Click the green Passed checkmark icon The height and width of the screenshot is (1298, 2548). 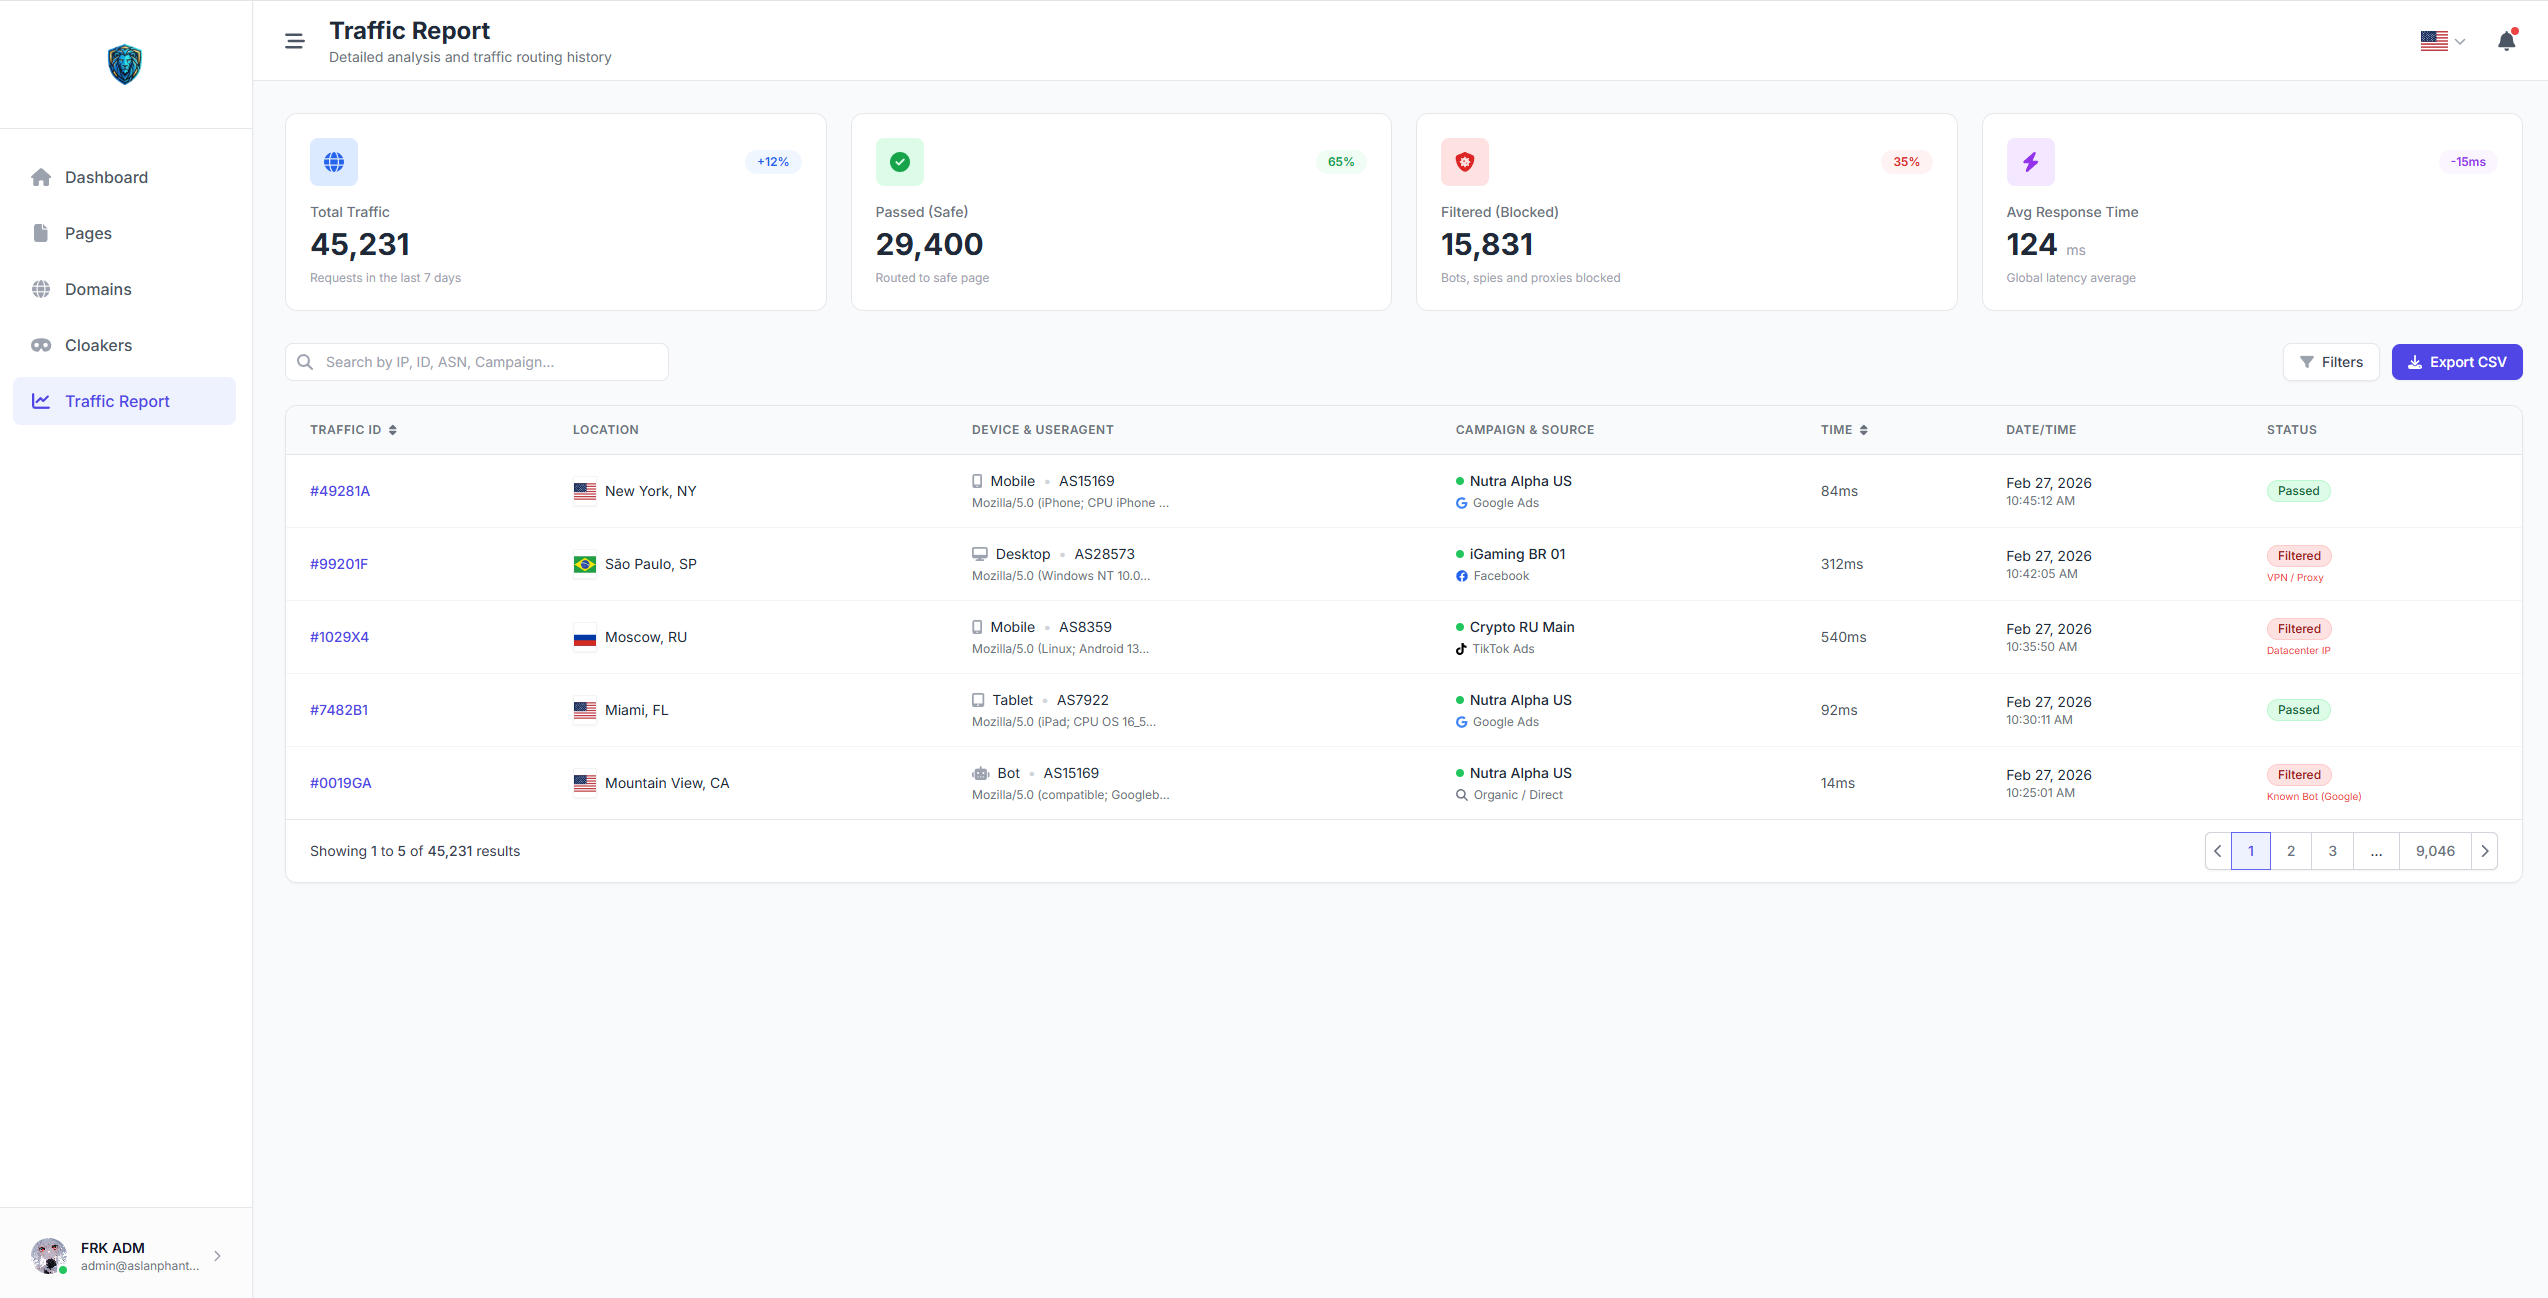tap(899, 162)
